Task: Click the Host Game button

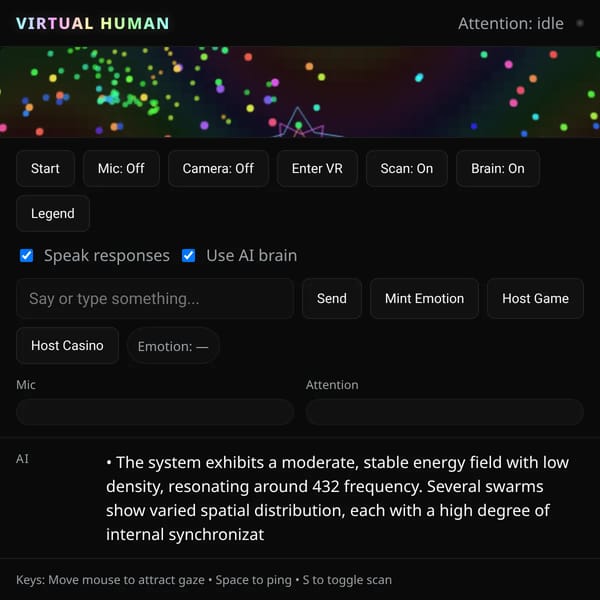Action: click(x=535, y=298)
